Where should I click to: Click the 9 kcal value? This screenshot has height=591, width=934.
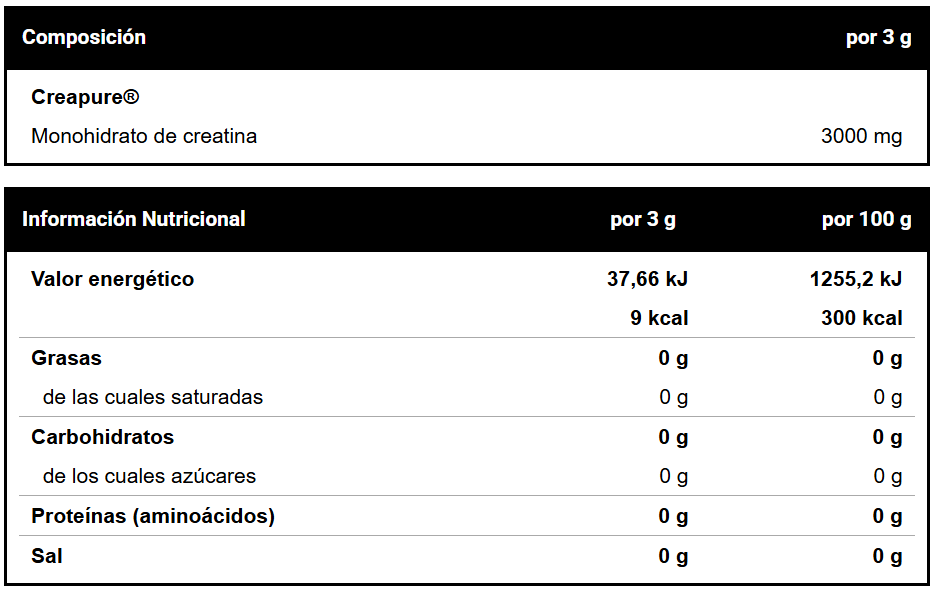[x=659, y=319]
